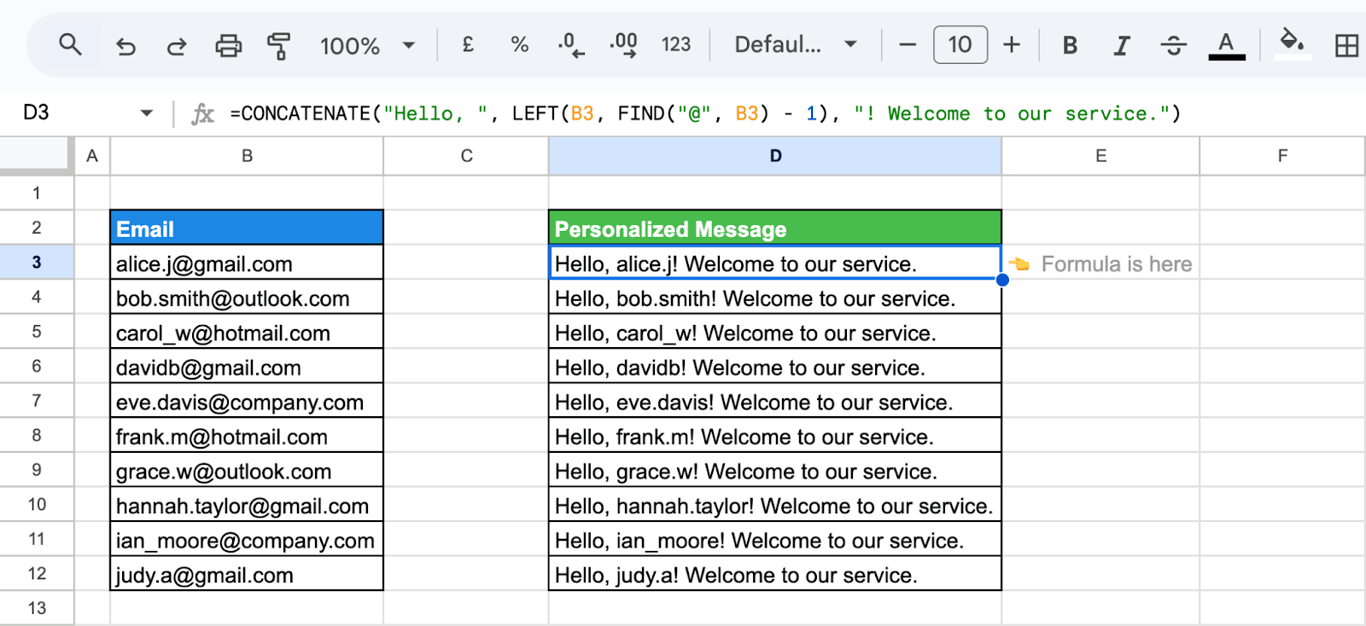Select cell frank.m@hotmail.com
The image size is (1366, 626).
coord(247,435)
